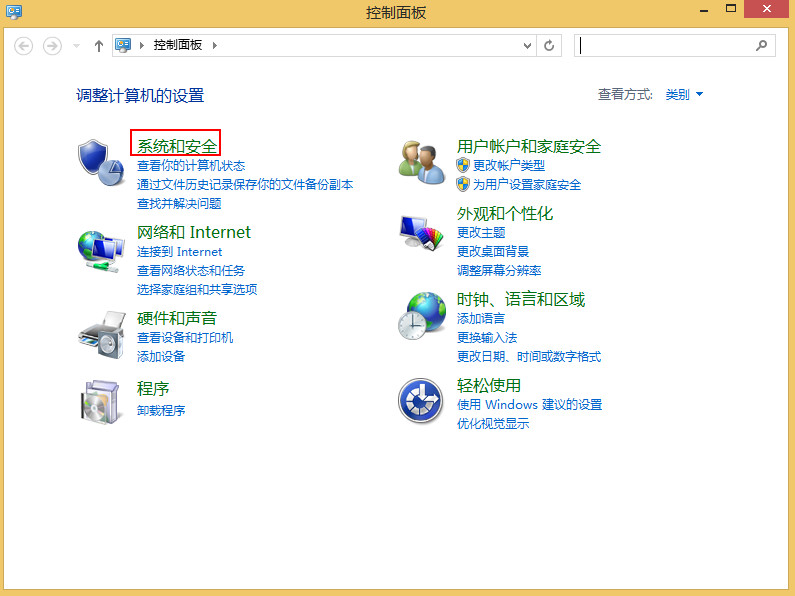
Task: Open the Network and Internet globe icon
Action: tap(100, 249)
